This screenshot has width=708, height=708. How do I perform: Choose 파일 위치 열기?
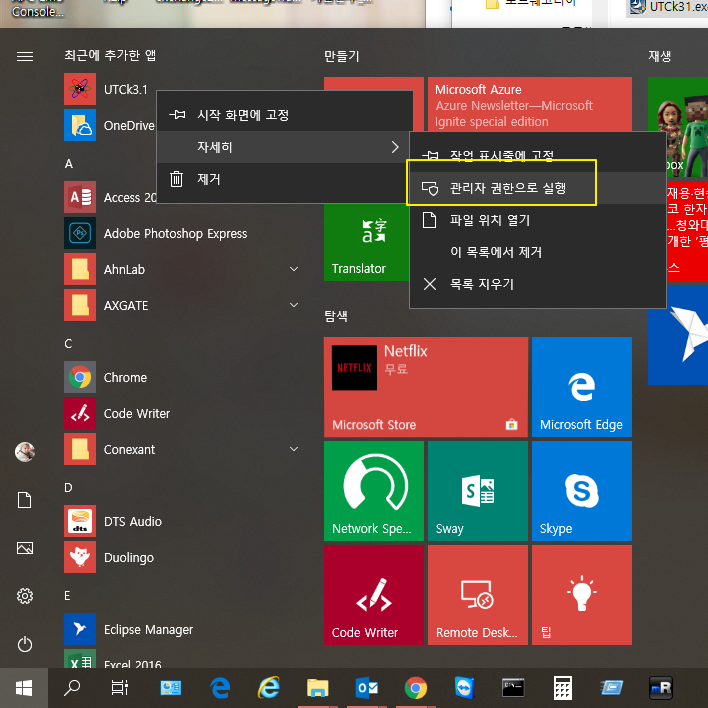click(537, 220)
